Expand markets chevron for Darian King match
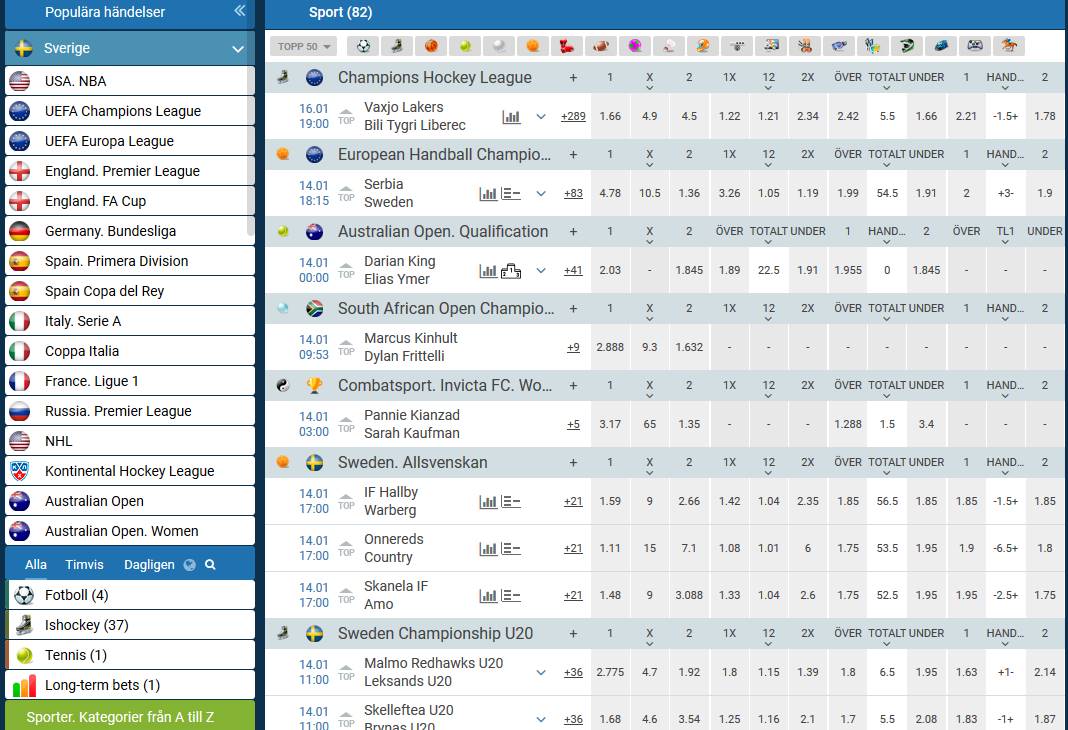 541,270
